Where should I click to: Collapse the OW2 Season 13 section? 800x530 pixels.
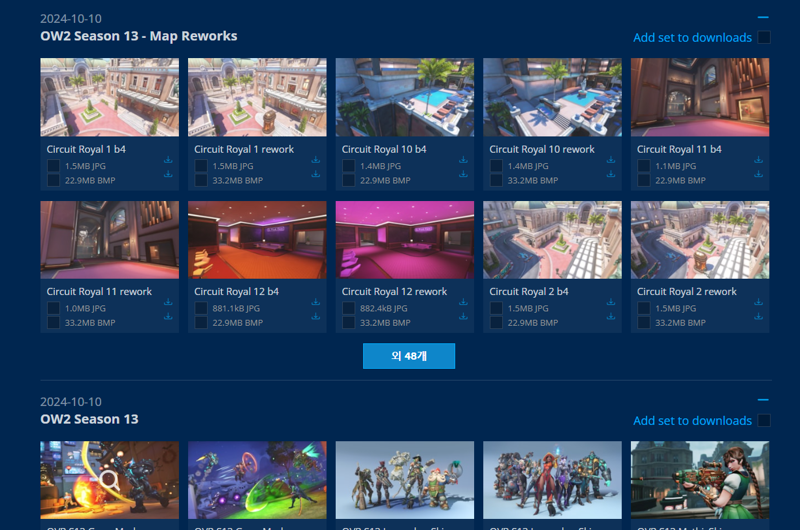click(763, 400)
